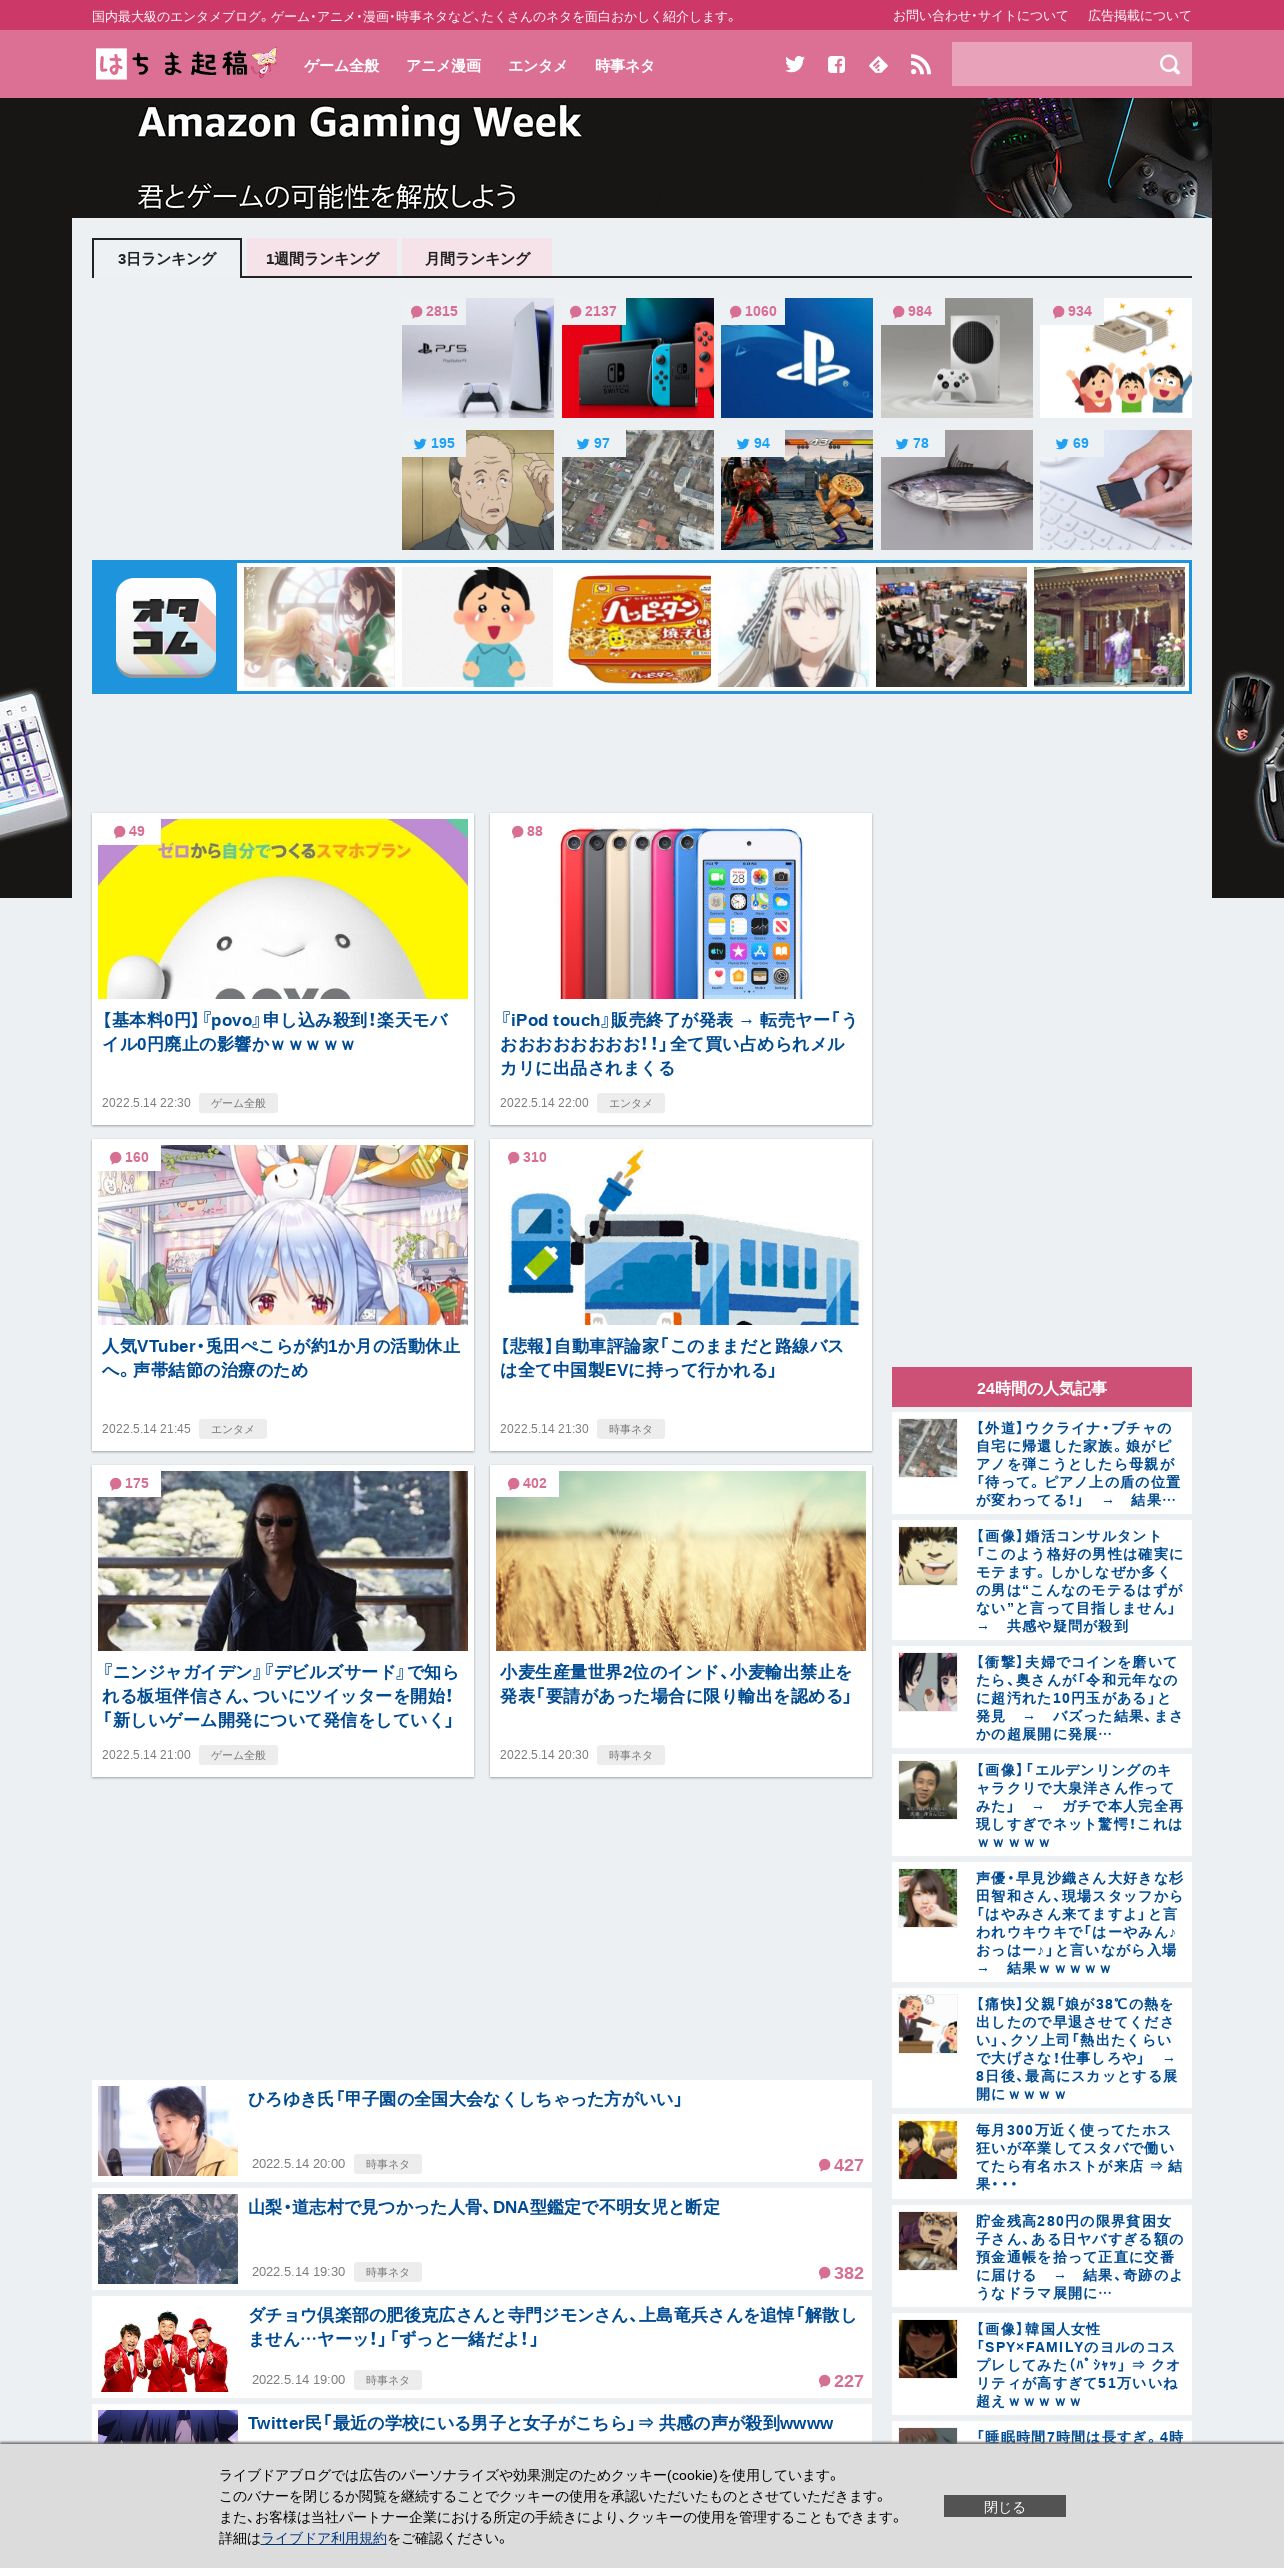
Task: Open the povo 申し込み殺到 article title
Action: (x=276, y=1032)
